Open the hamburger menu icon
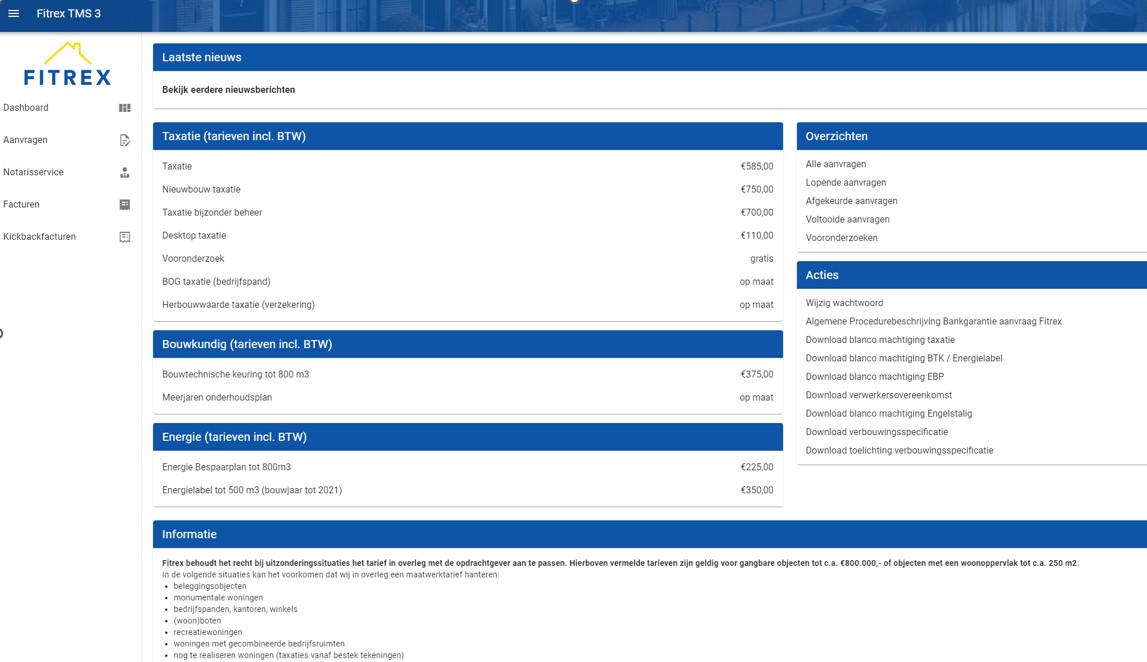The width and height of the screenshot is (1147, 662). pos(14,14)
